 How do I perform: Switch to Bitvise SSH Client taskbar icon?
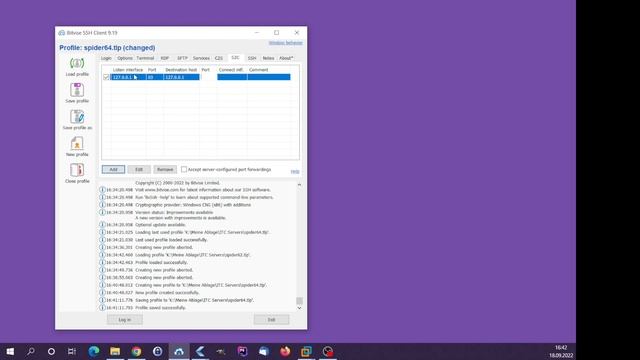[x=179, y=351]
